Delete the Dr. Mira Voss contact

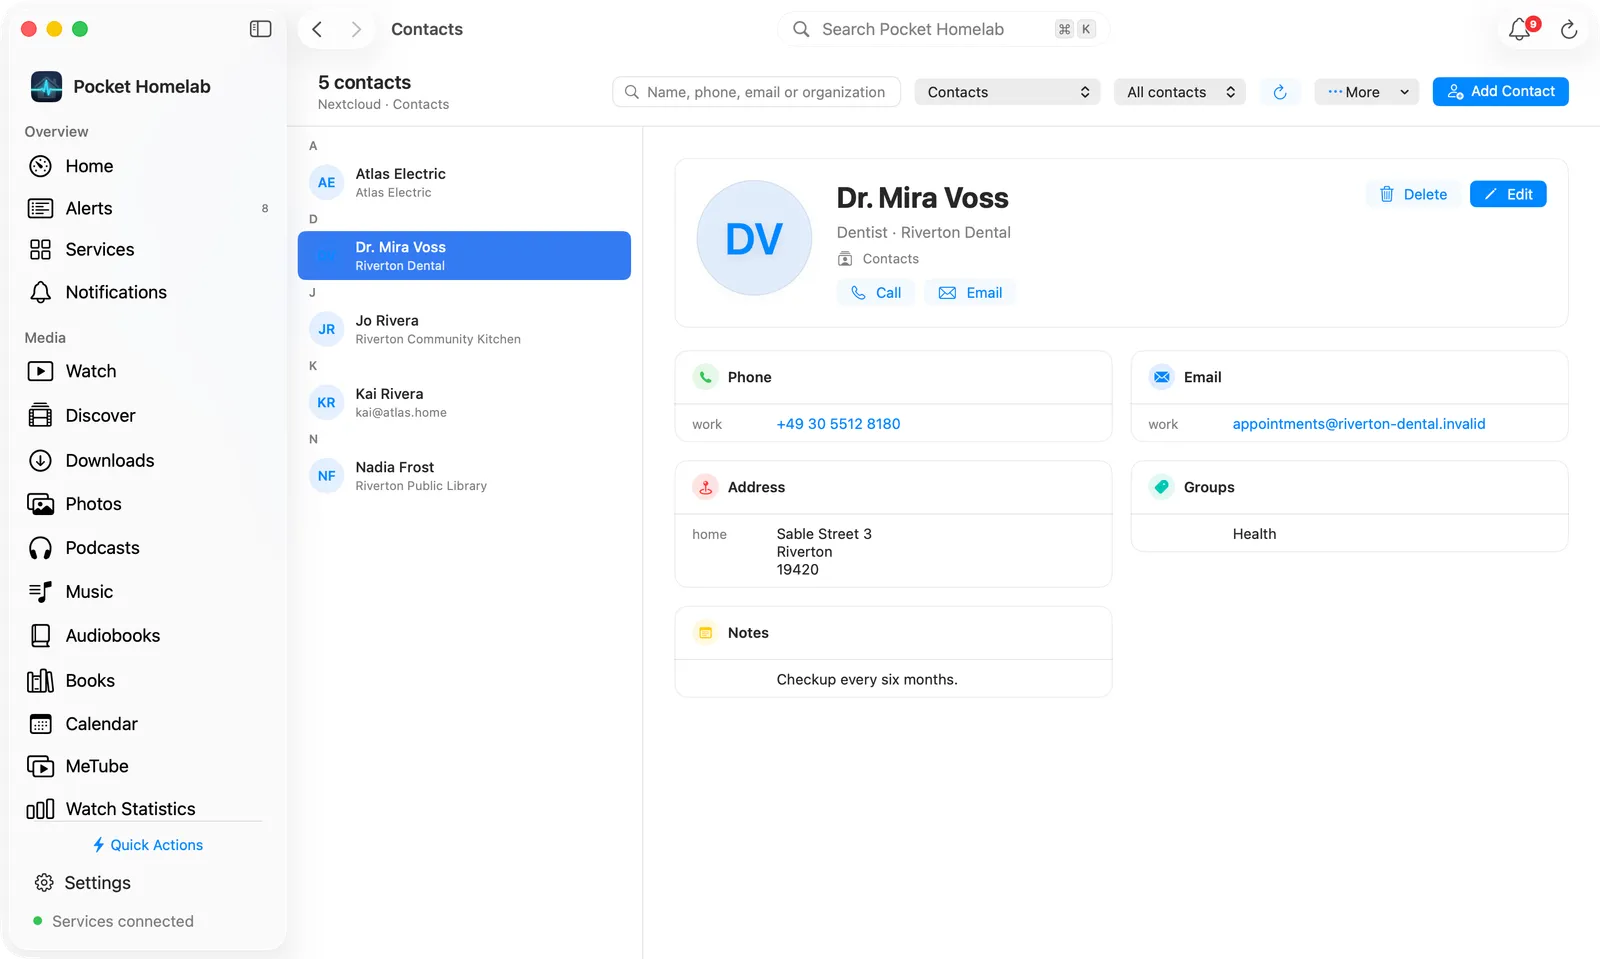tap(1413, 194)
